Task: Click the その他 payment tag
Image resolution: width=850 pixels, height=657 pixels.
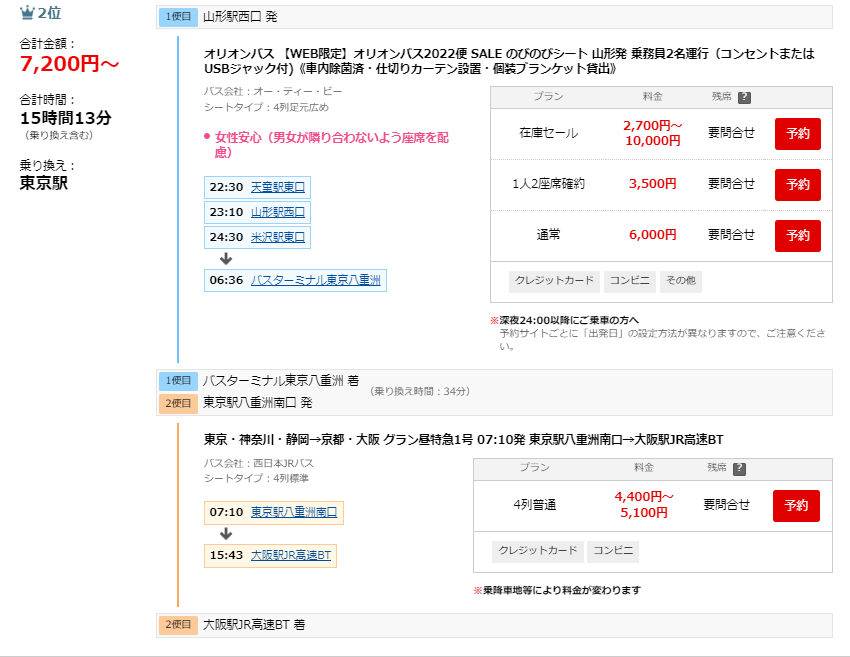Action: (x=680, y=281)
